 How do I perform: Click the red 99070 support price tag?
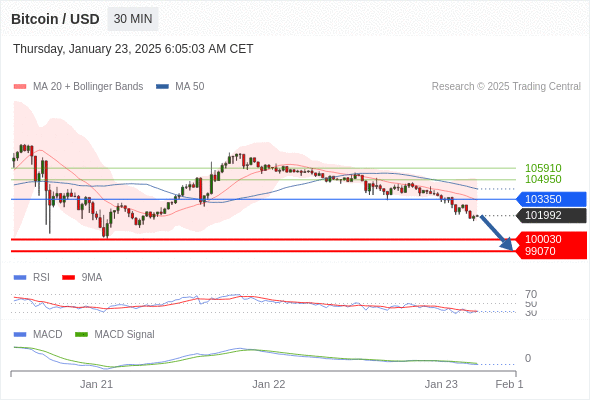tap(551, 251)
